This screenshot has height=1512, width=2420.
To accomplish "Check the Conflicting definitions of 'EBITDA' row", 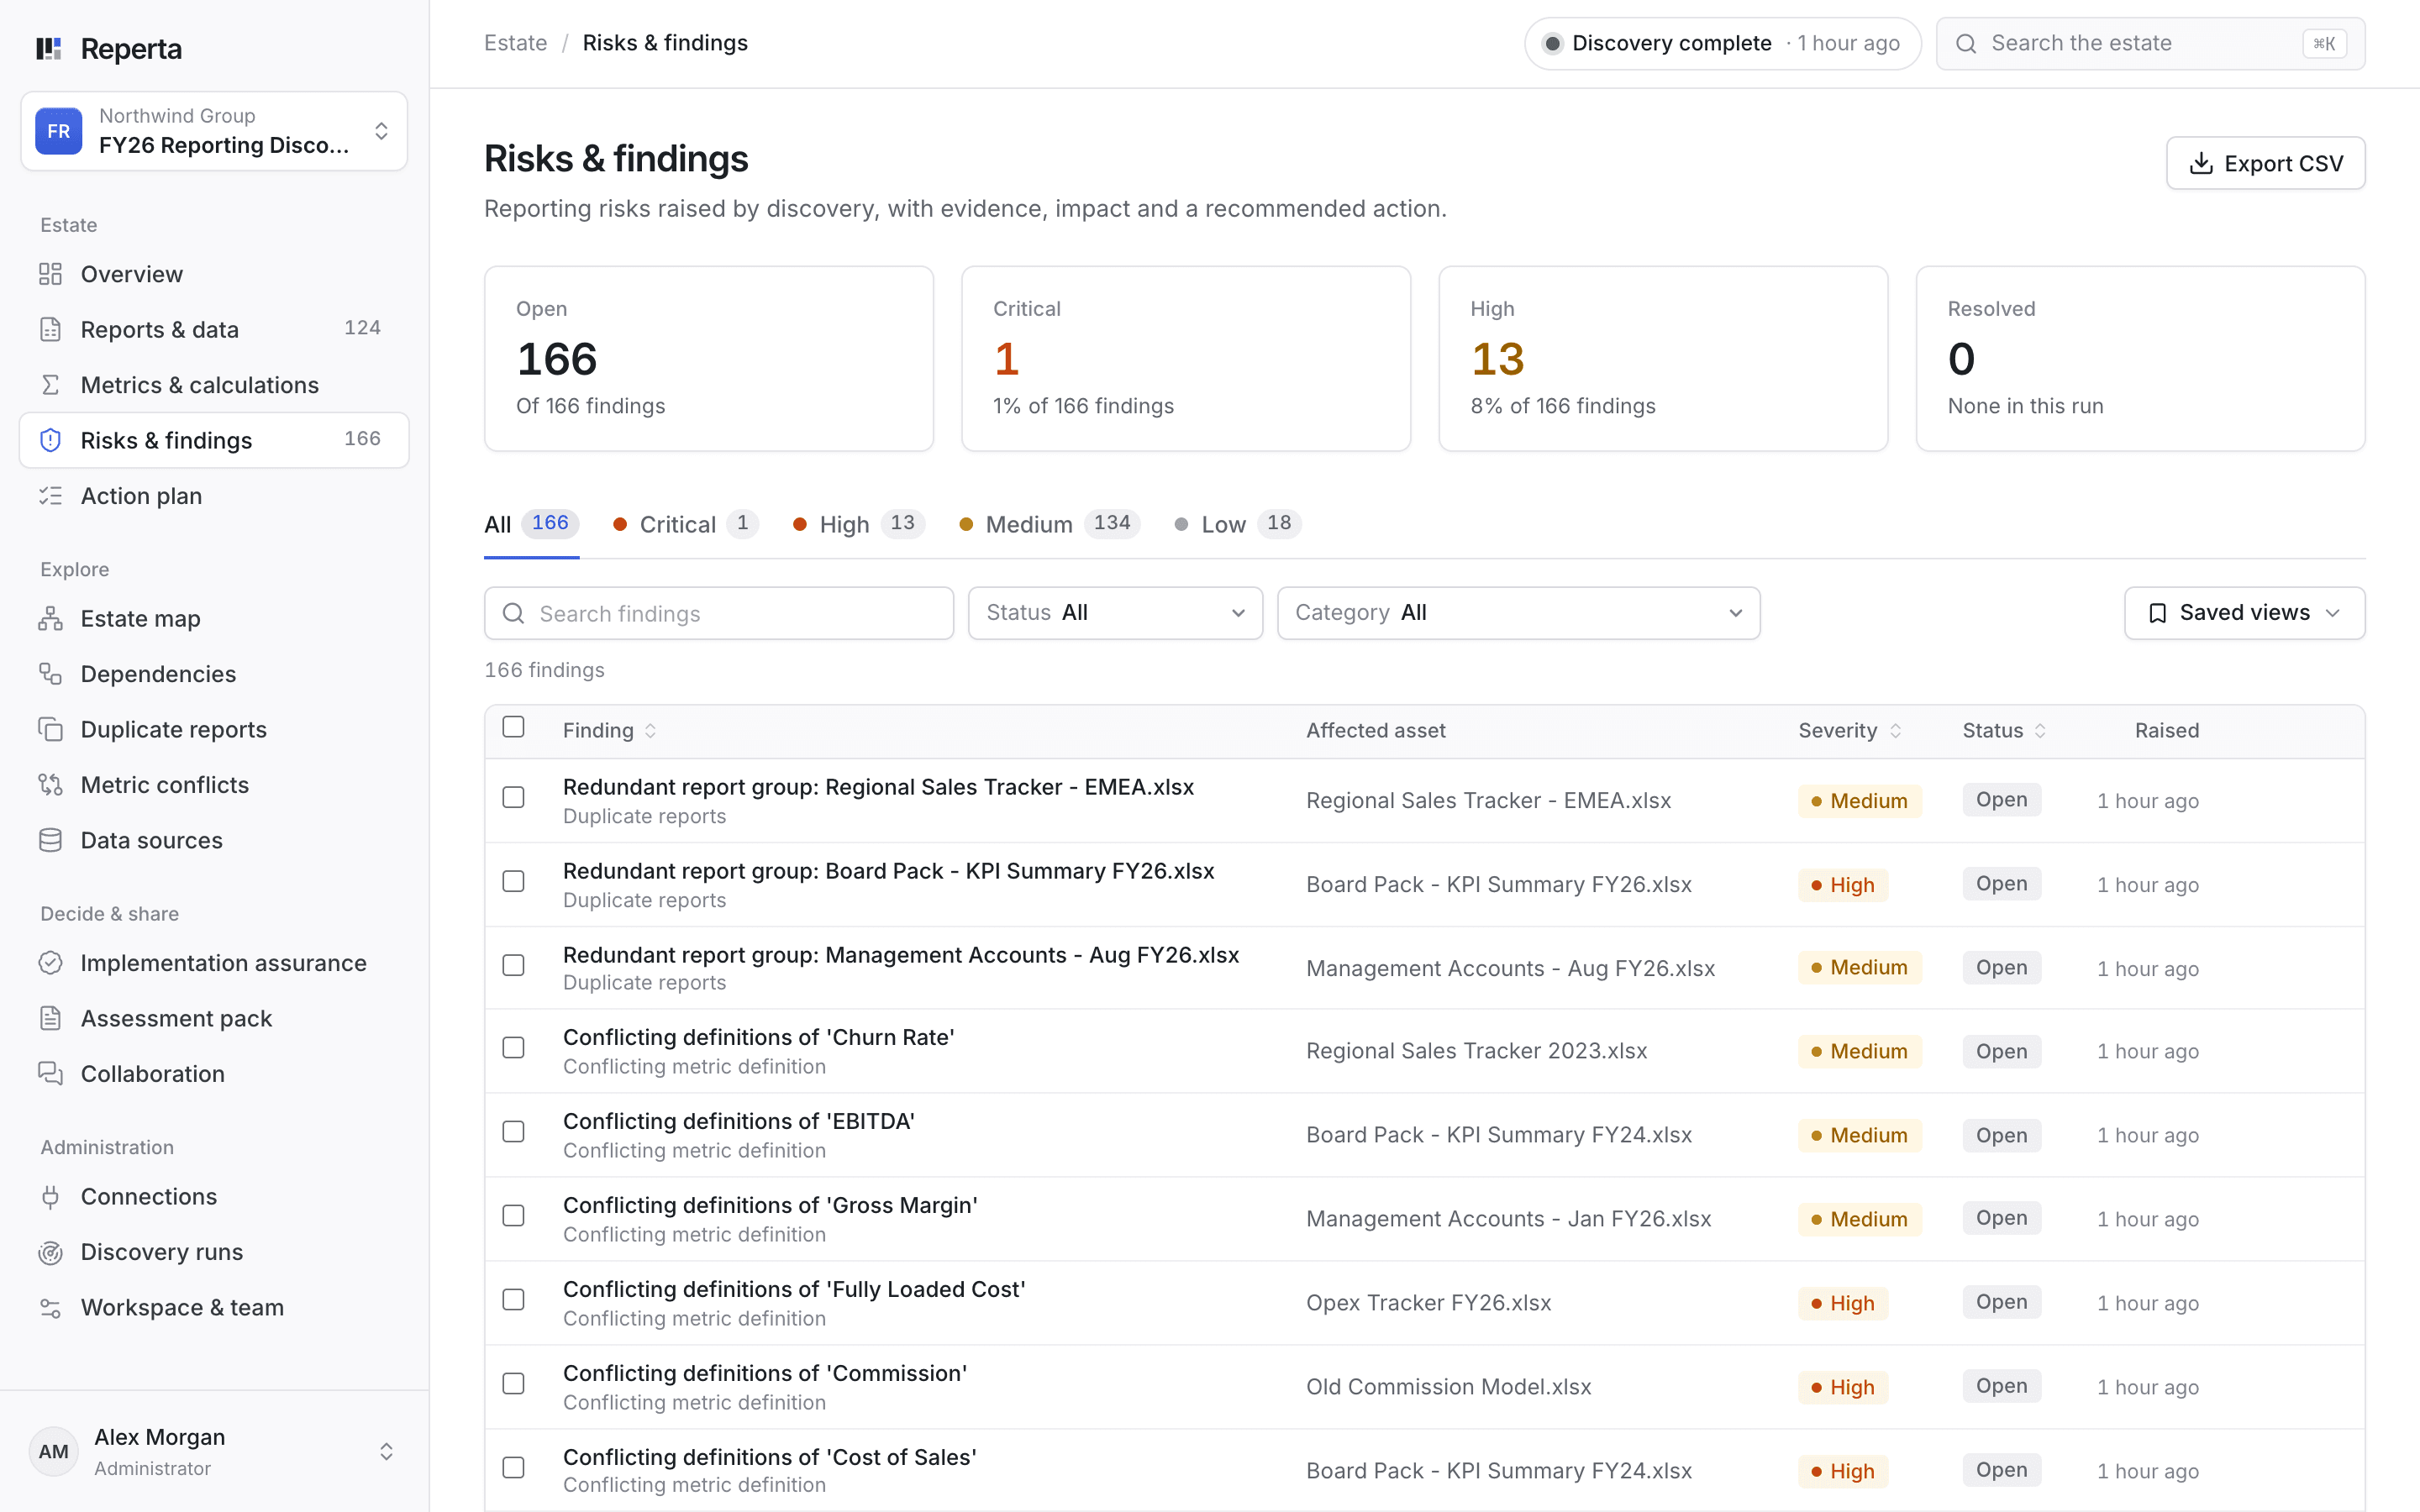I will pyautogui.click(x=513, y=1132).
